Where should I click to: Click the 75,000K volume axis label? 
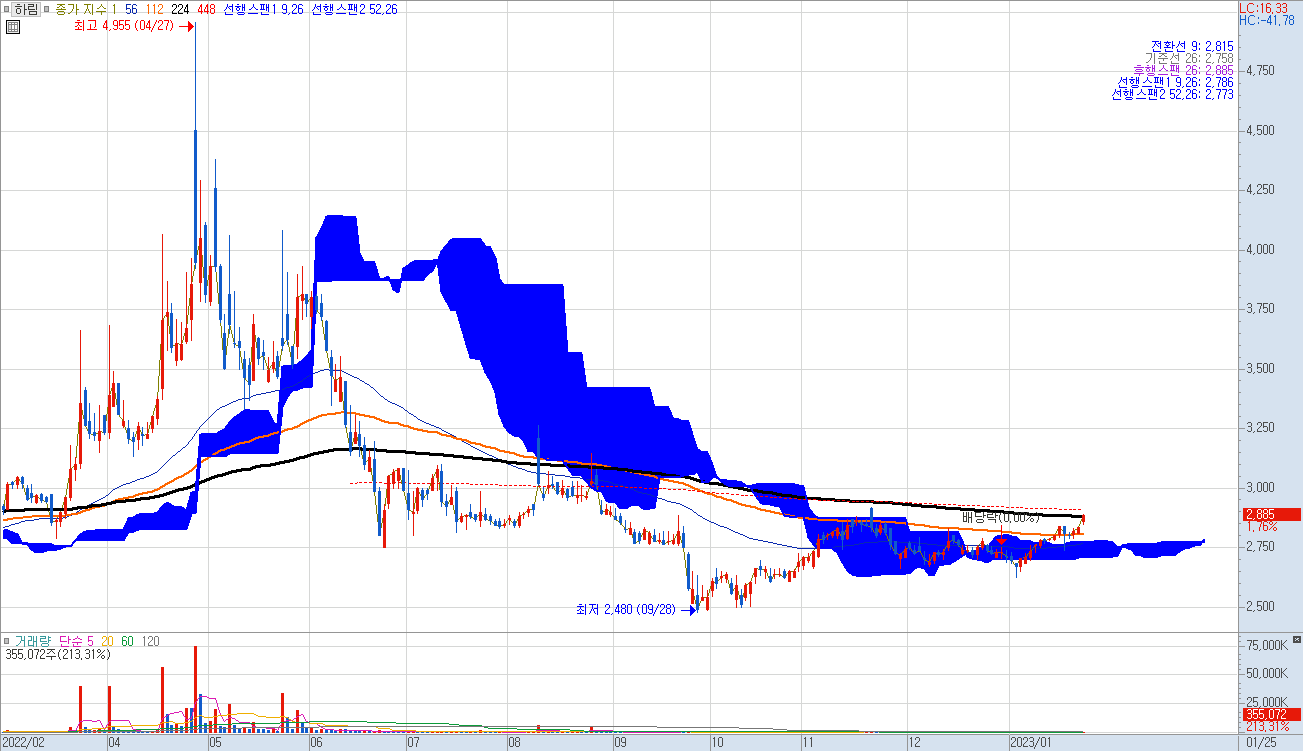(x=1269, y=646)
